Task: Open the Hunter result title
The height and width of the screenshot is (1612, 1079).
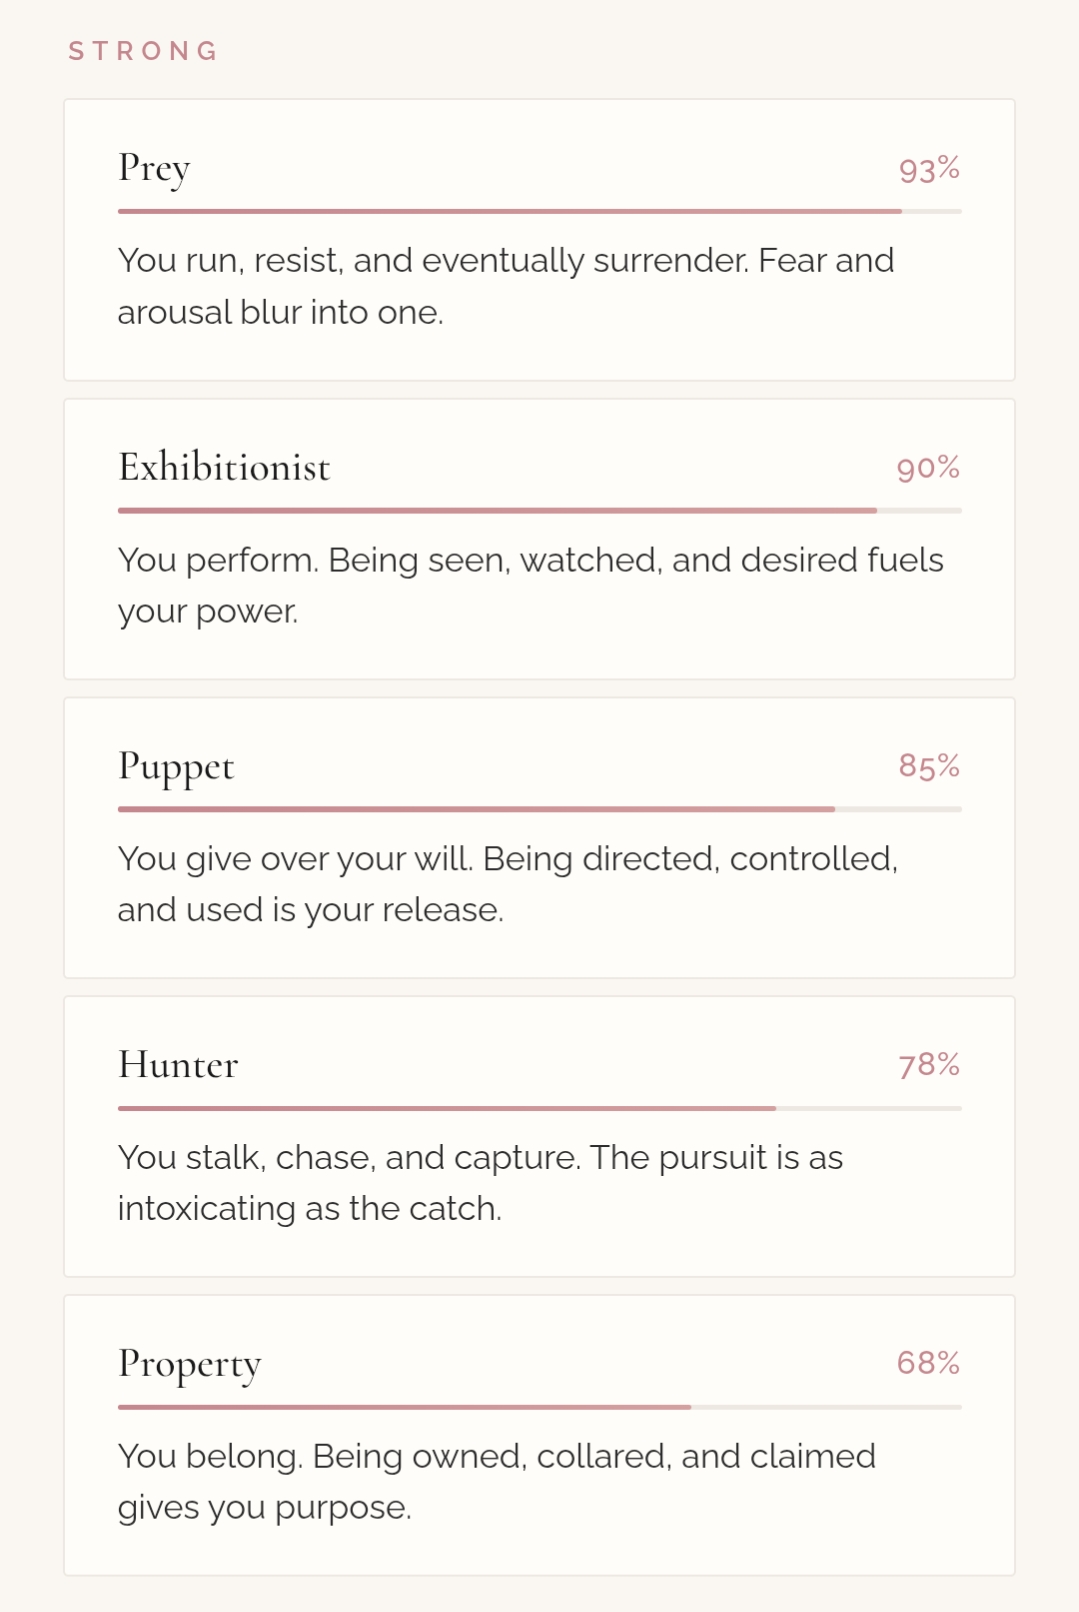Action: pos(178,1065)
